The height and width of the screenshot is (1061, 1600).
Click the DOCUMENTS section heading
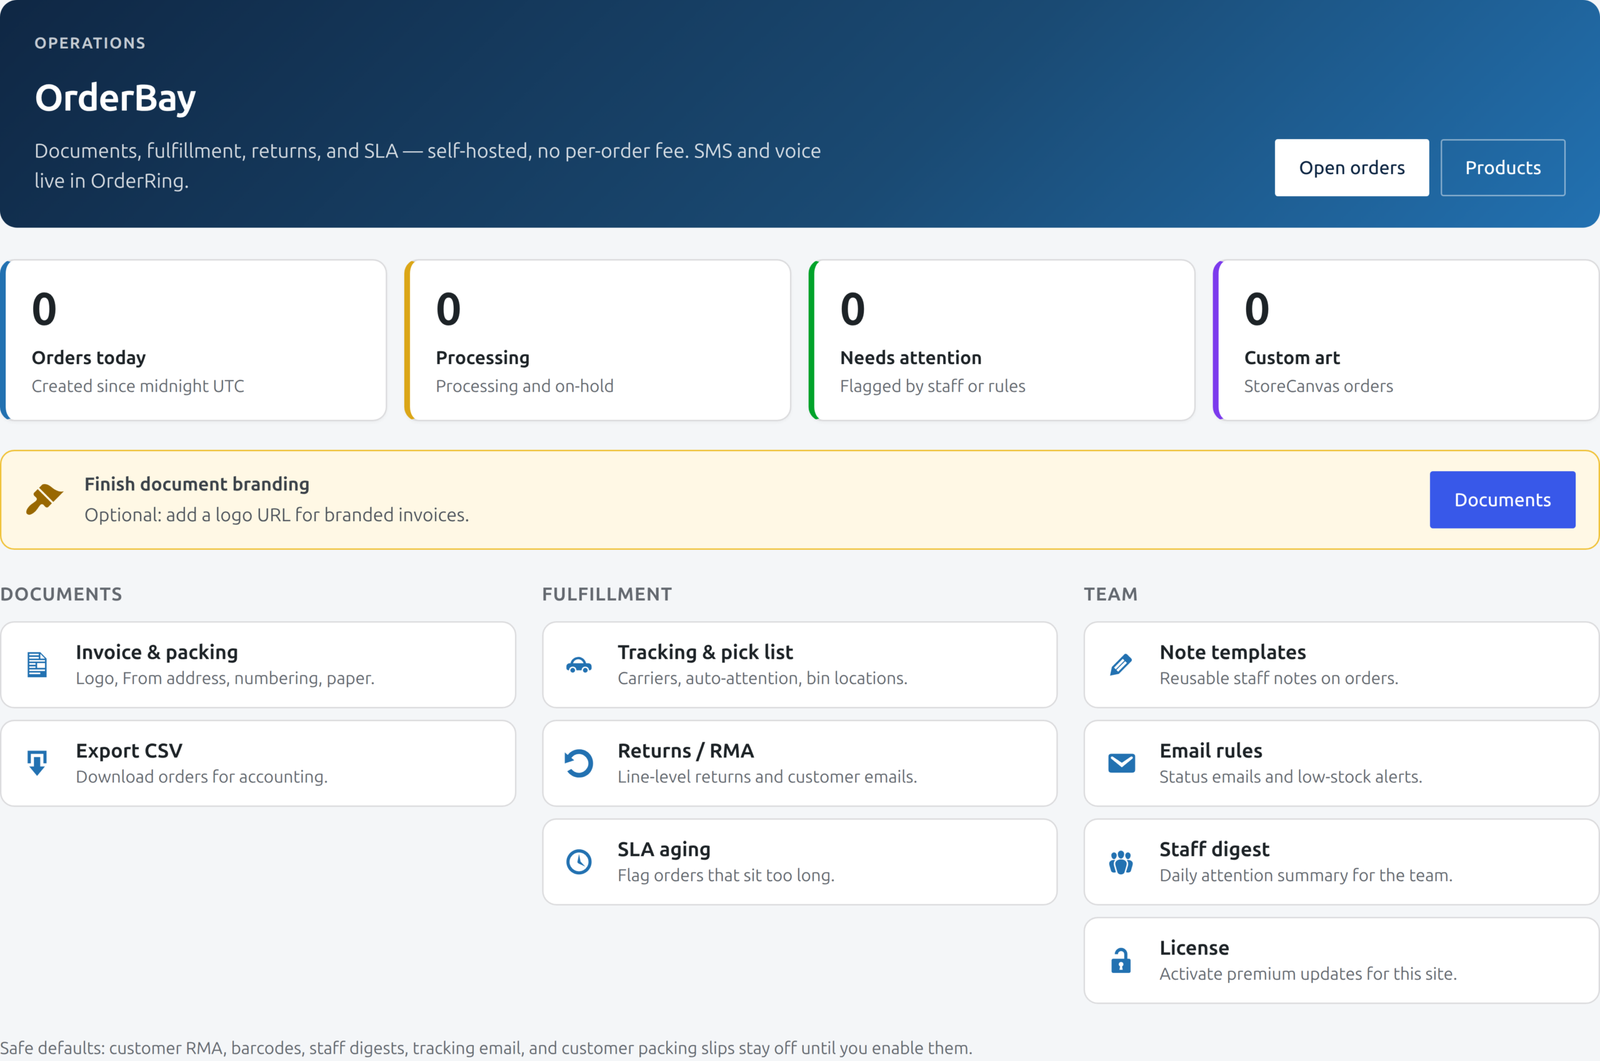pos(61,594)
